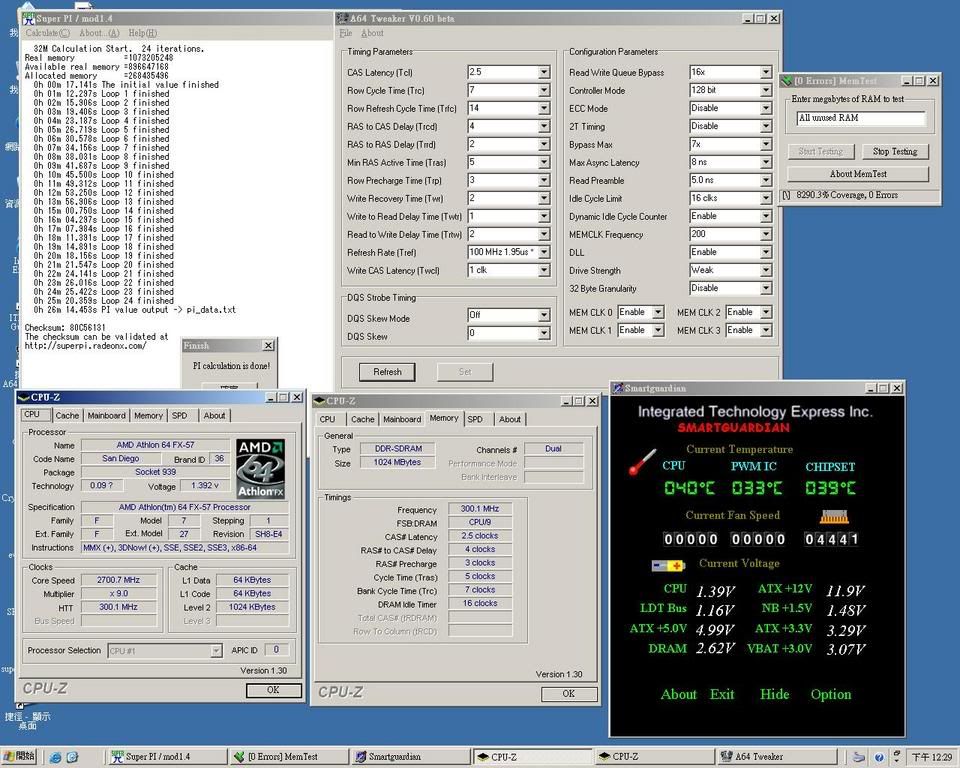The width and height of the screenshot is (960, 768).
Task: Open the Read Preamble dropdown
Action: point(766,181)
